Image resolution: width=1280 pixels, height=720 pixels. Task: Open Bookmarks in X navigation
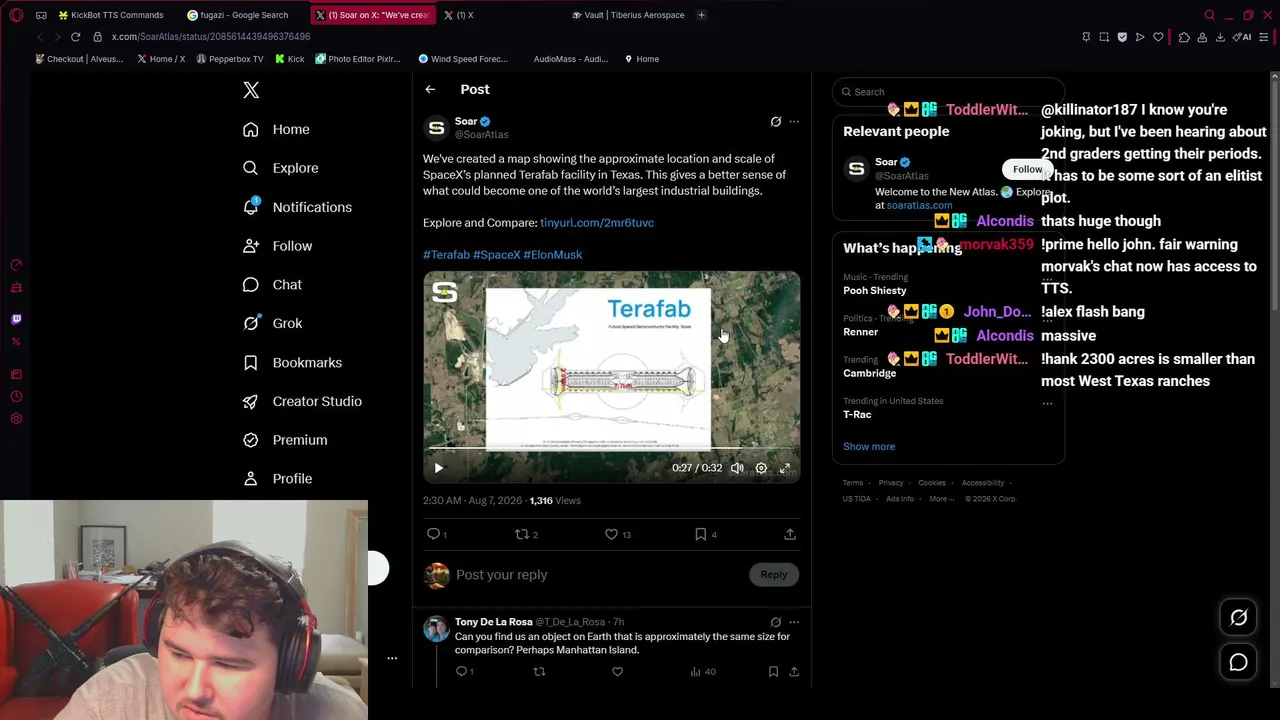pyautogui.click(x=293, y=362)
